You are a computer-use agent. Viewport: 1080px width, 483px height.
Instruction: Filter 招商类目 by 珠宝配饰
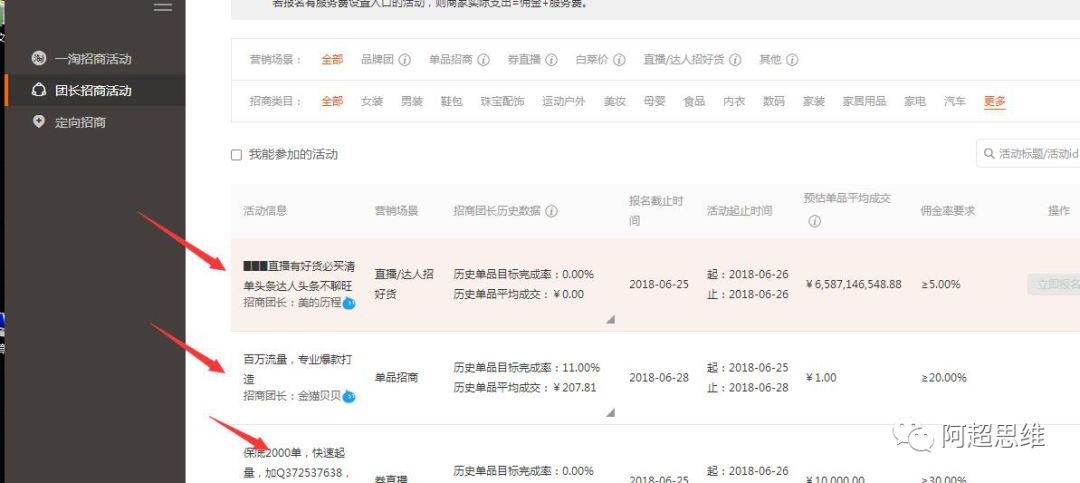coord(503,101)
